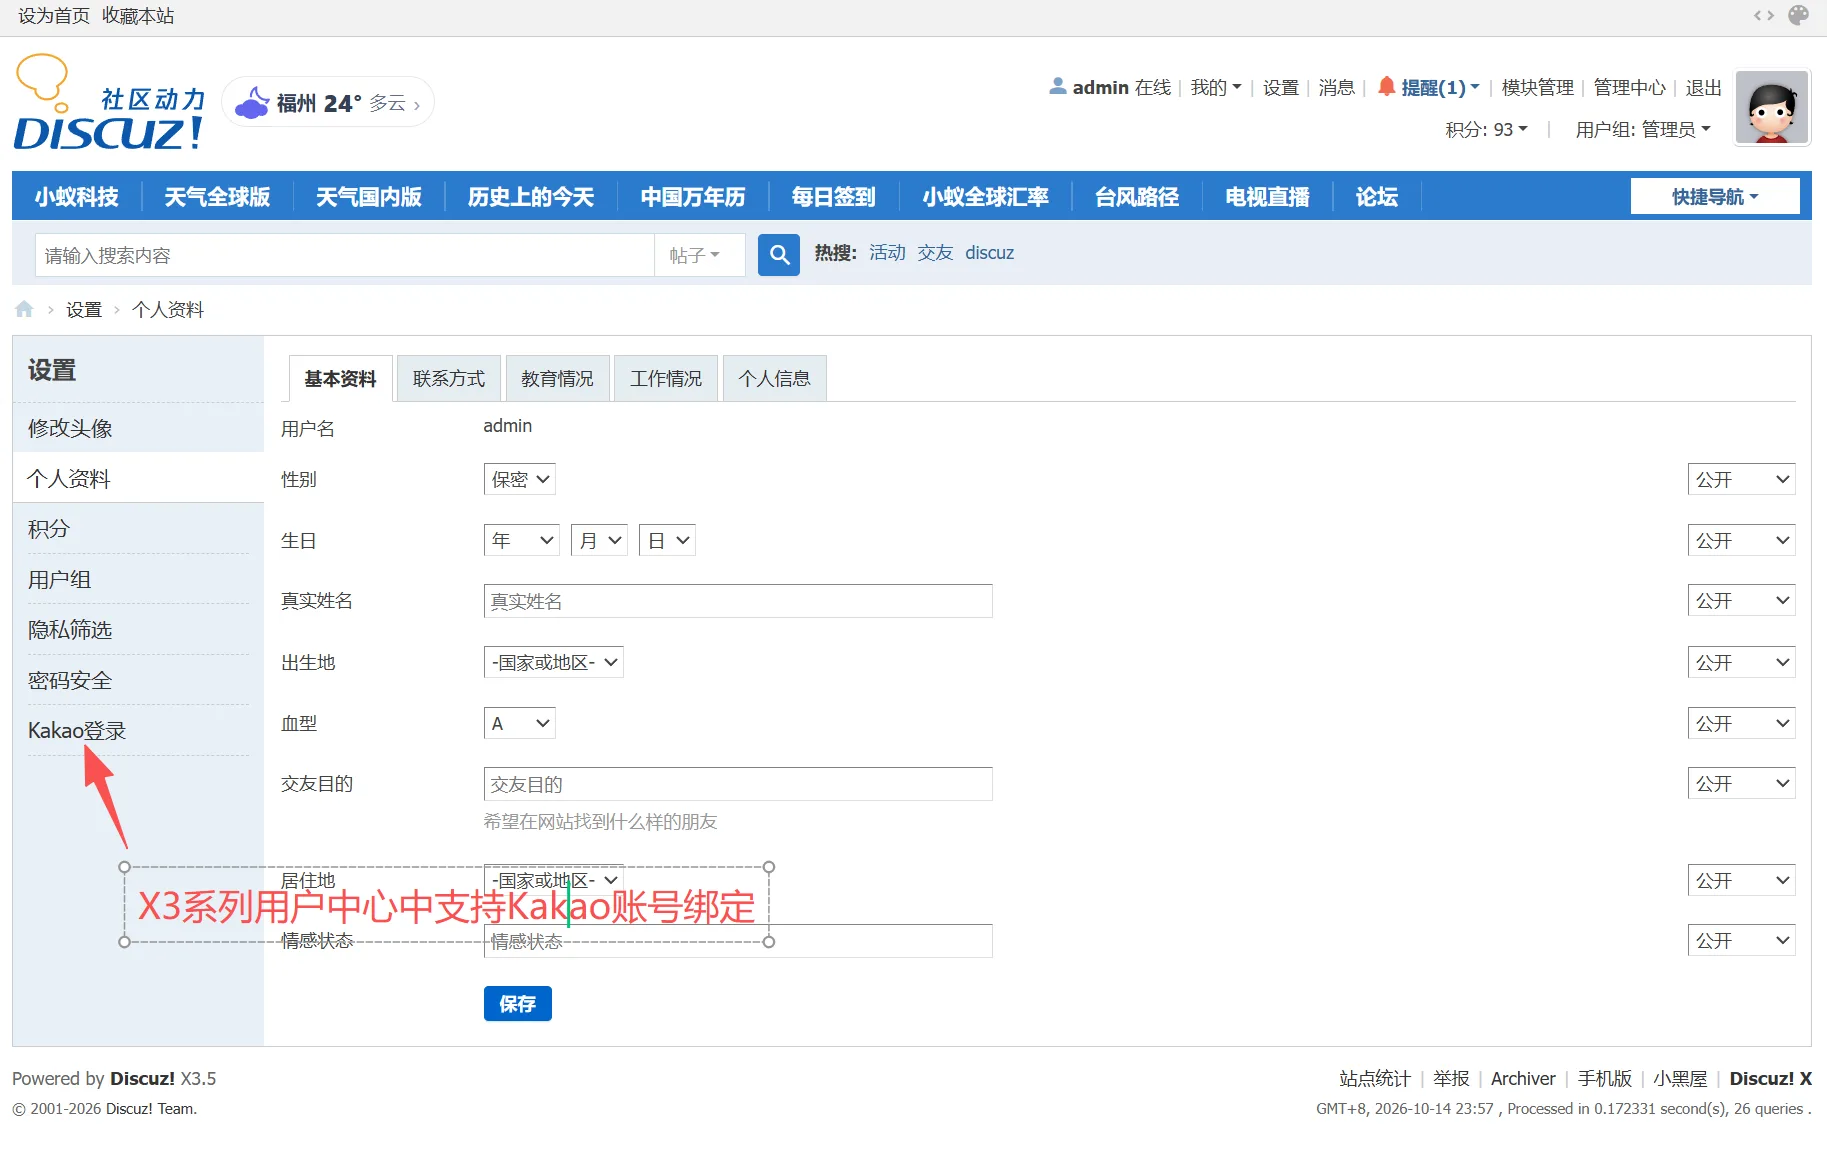Screen dimensions: 1827x1161
Task: Open the 管理中心 link
Action: click(1629, 87)
